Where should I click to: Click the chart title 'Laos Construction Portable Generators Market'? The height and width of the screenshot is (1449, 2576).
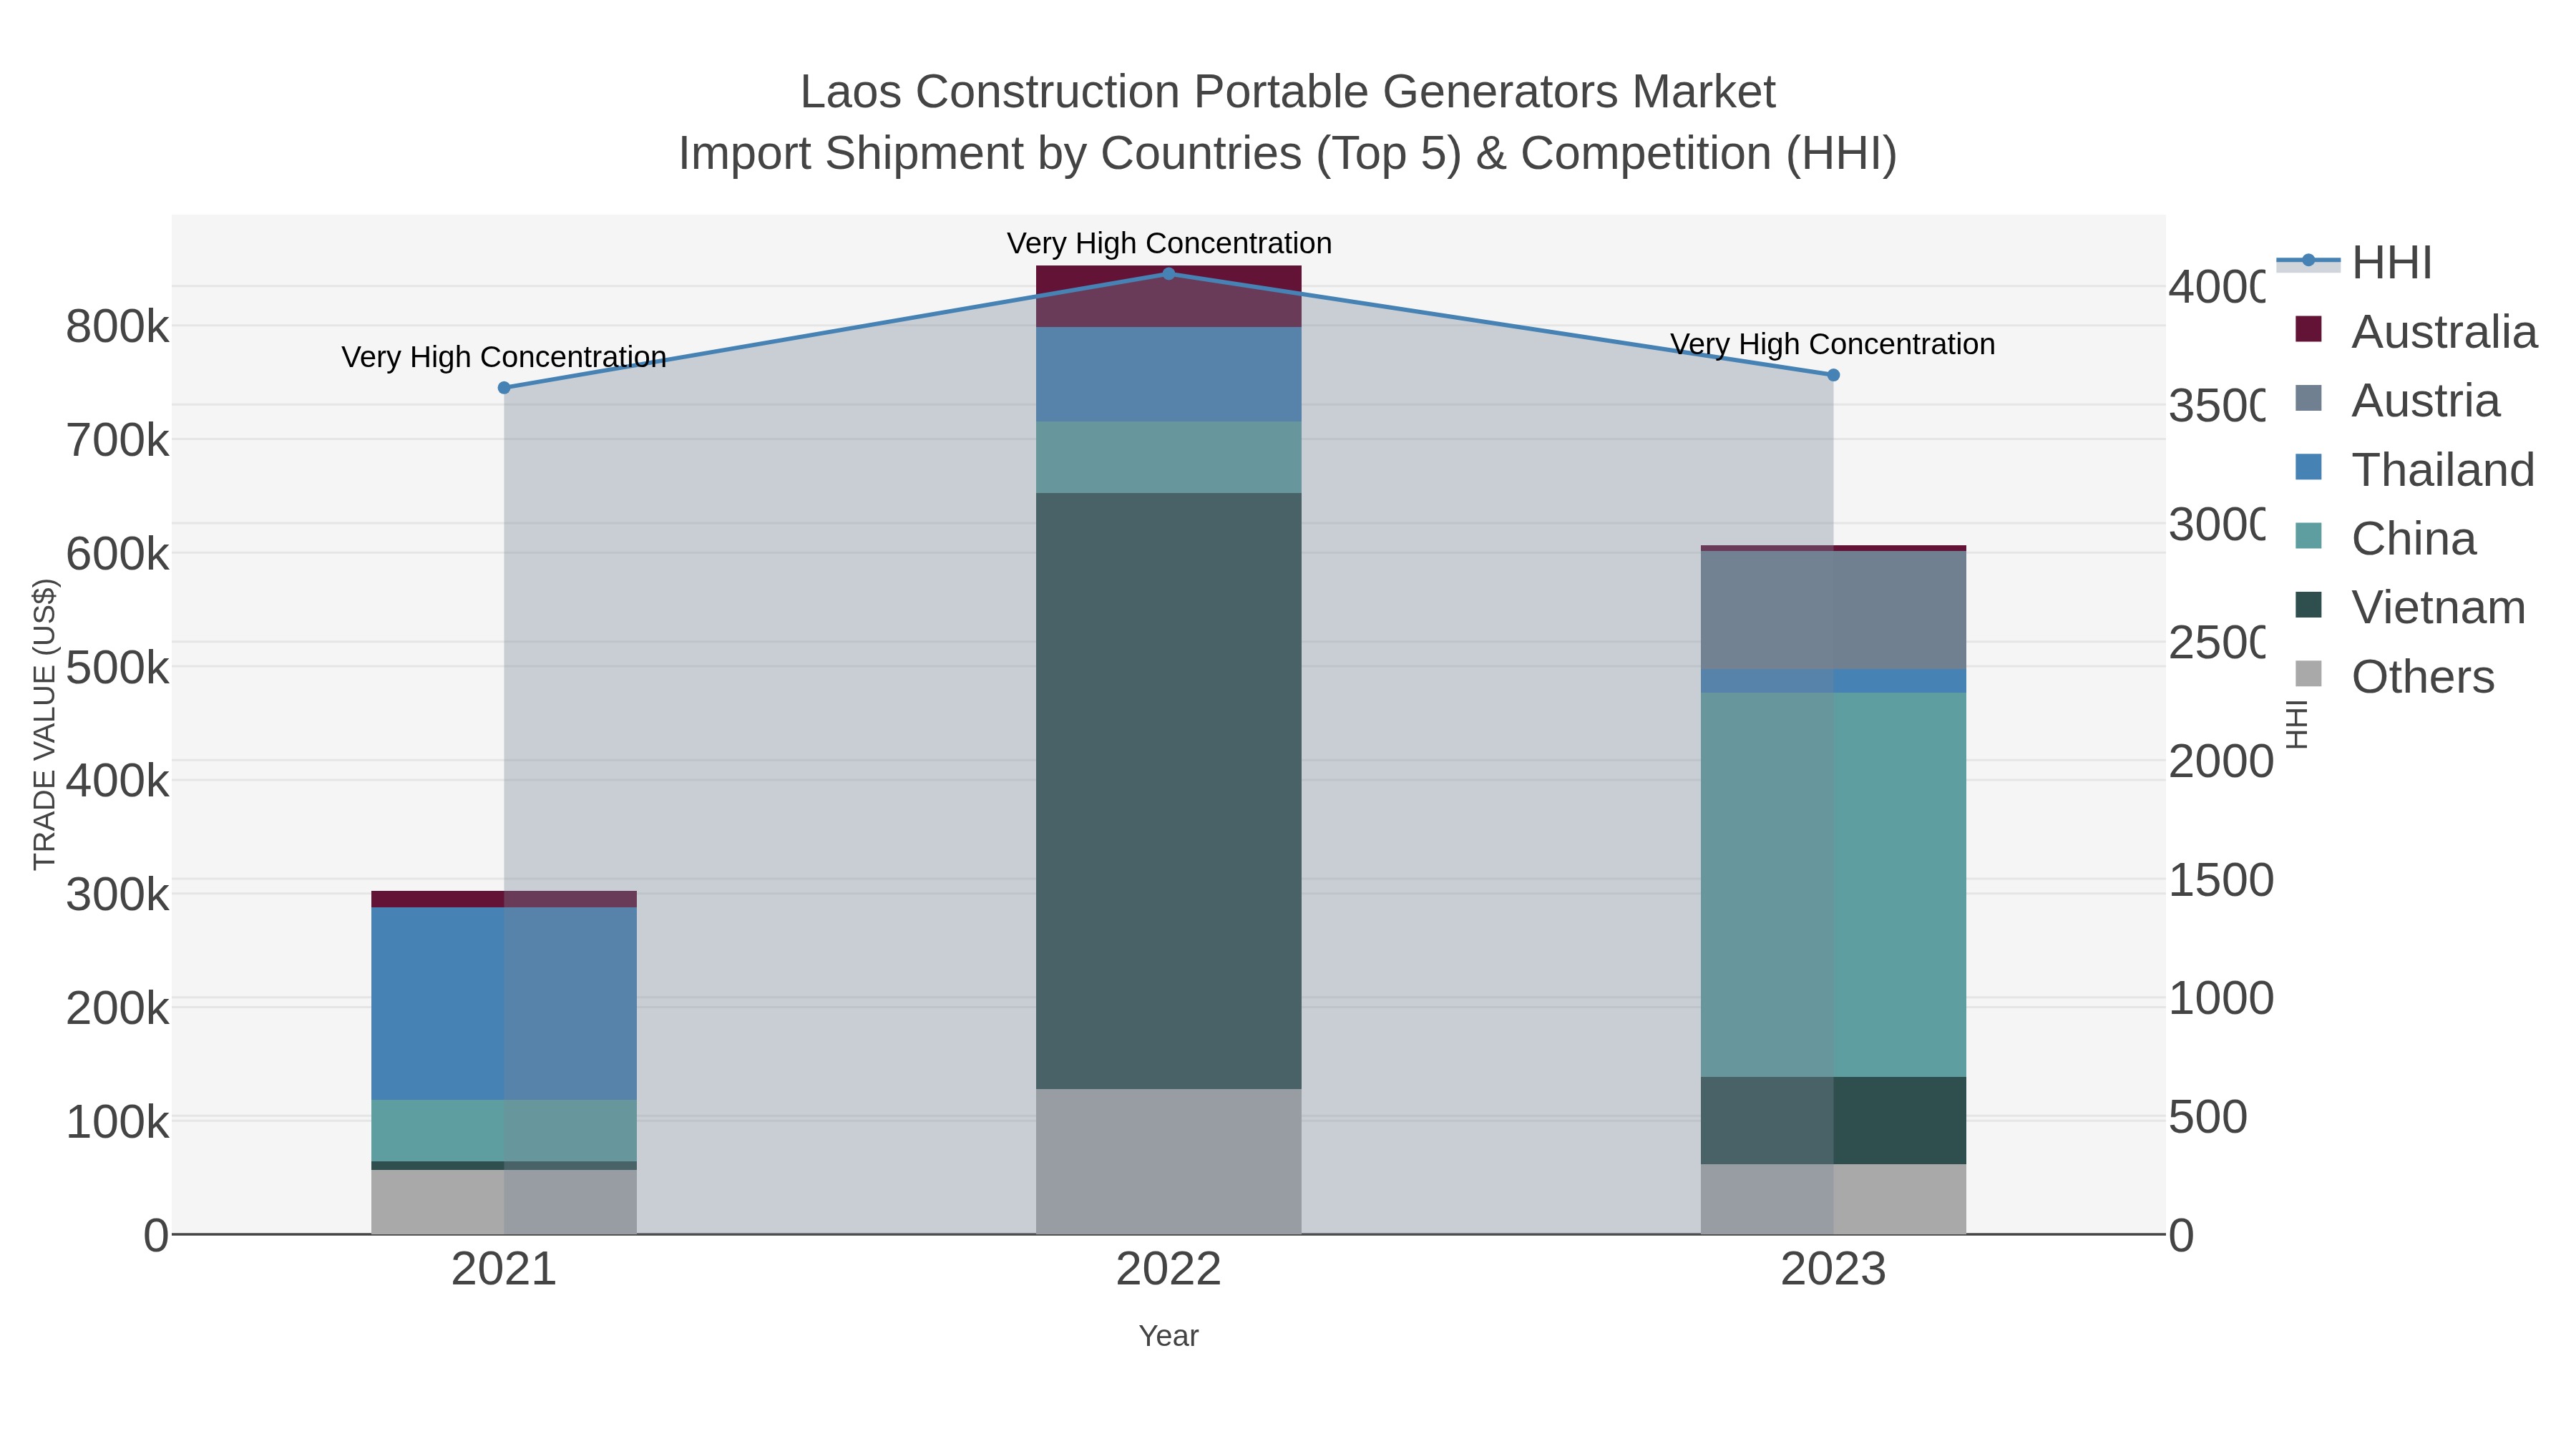tap(1288, 92)
